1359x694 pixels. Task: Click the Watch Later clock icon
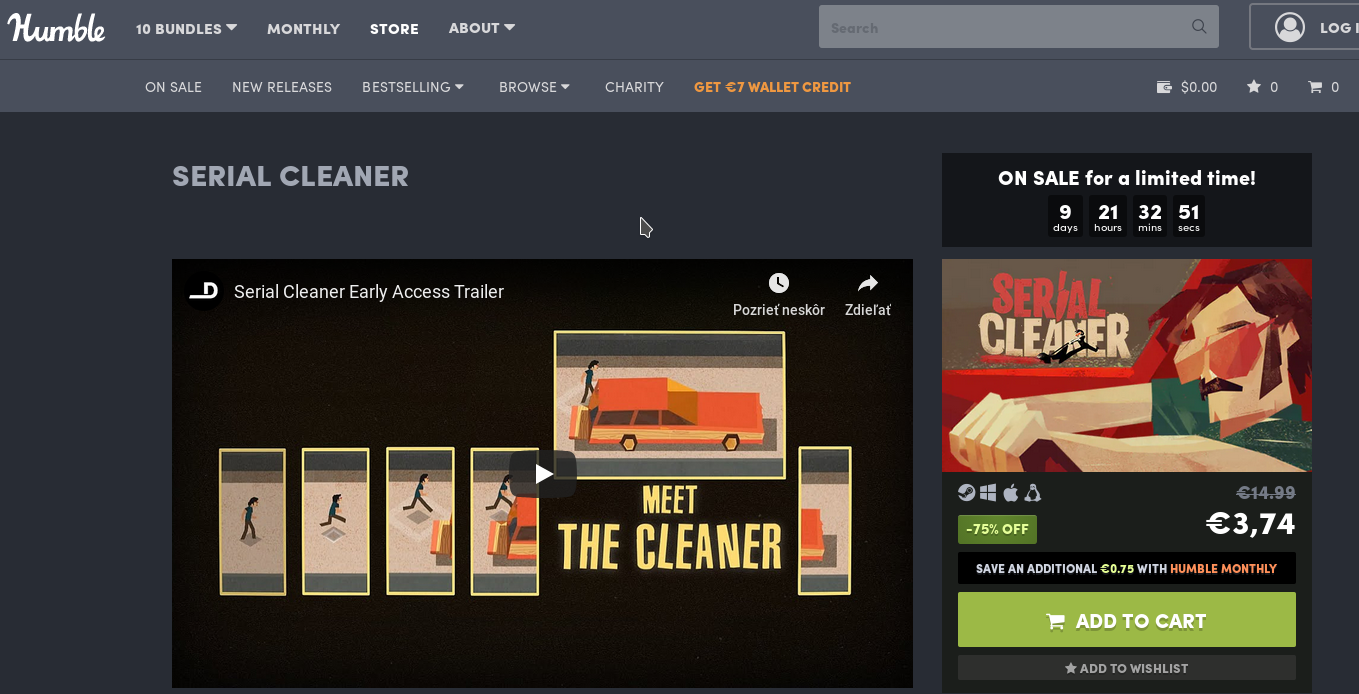coord(779,283)
